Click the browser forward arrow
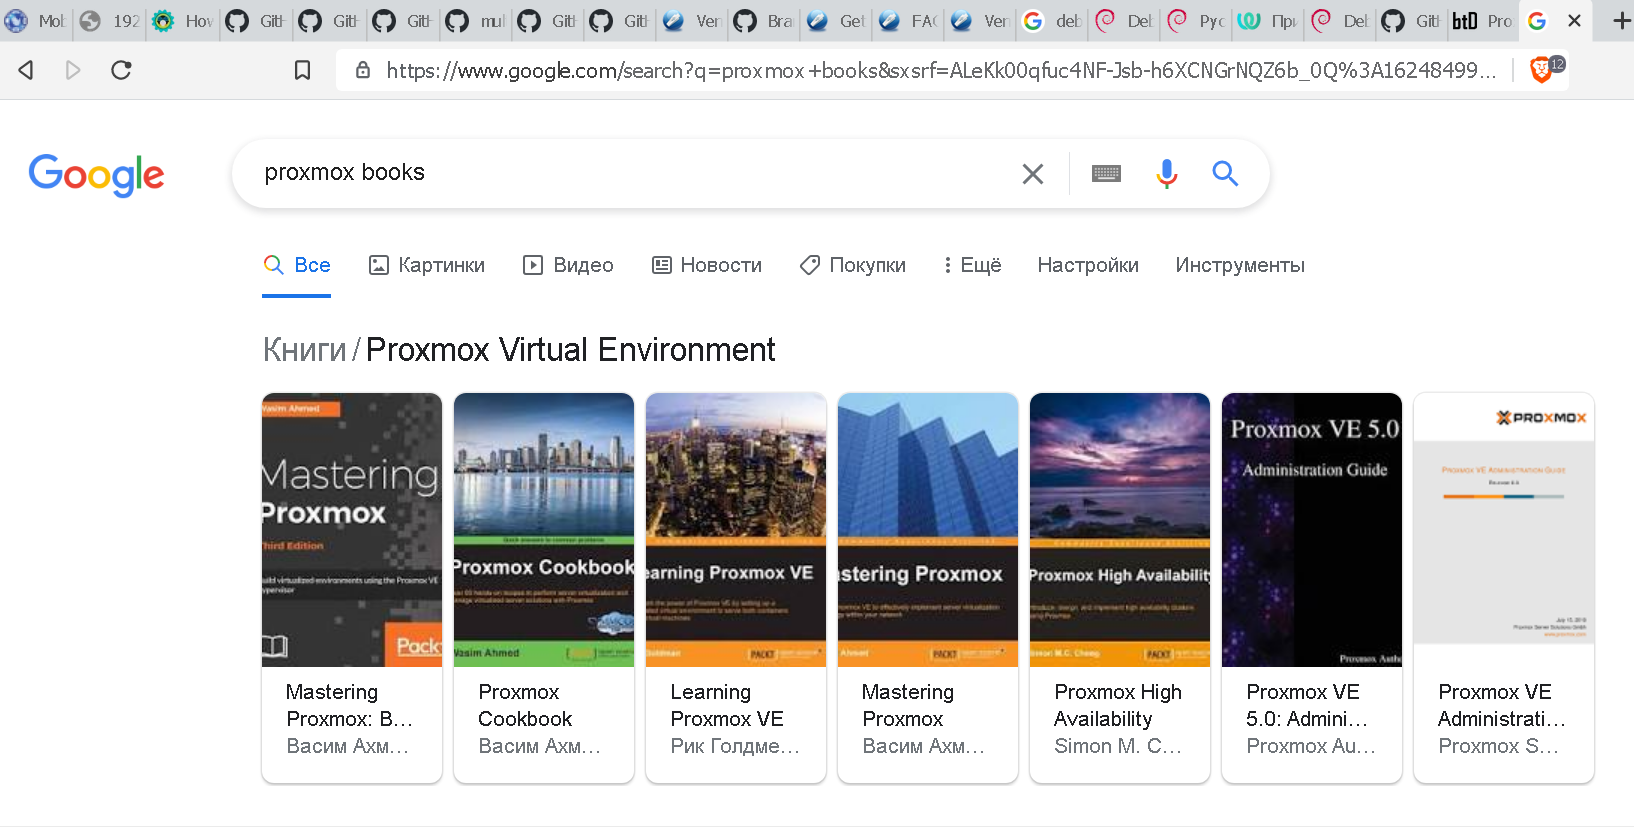 (73, 70)
